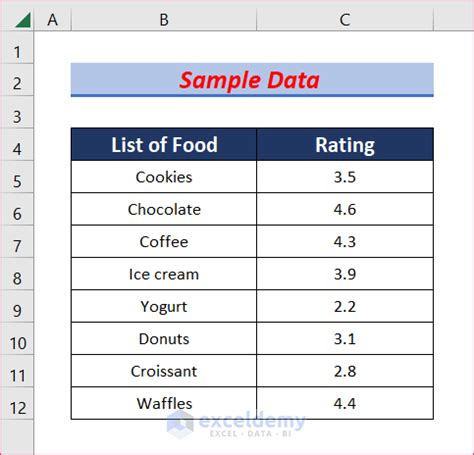Select row 2 header
This screenshot has height=455, width=474.
(x=17, y=80)
